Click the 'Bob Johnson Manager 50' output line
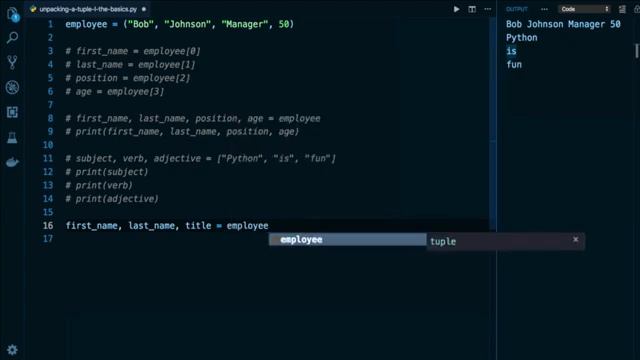The width and height of the screenshot is (640, 360). click(x=563, y=24)
